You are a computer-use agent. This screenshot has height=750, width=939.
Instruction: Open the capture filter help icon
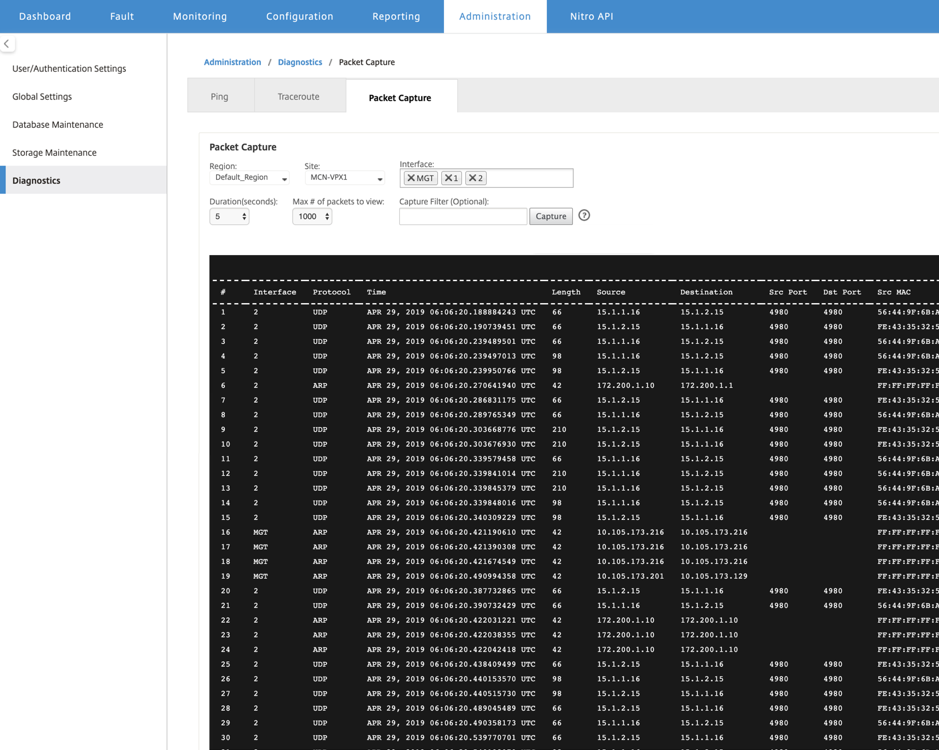(x=584, y=216)
